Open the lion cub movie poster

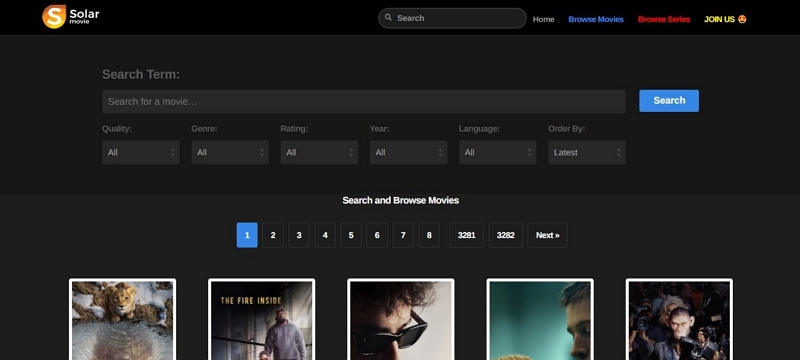click(x=122, y=319)
